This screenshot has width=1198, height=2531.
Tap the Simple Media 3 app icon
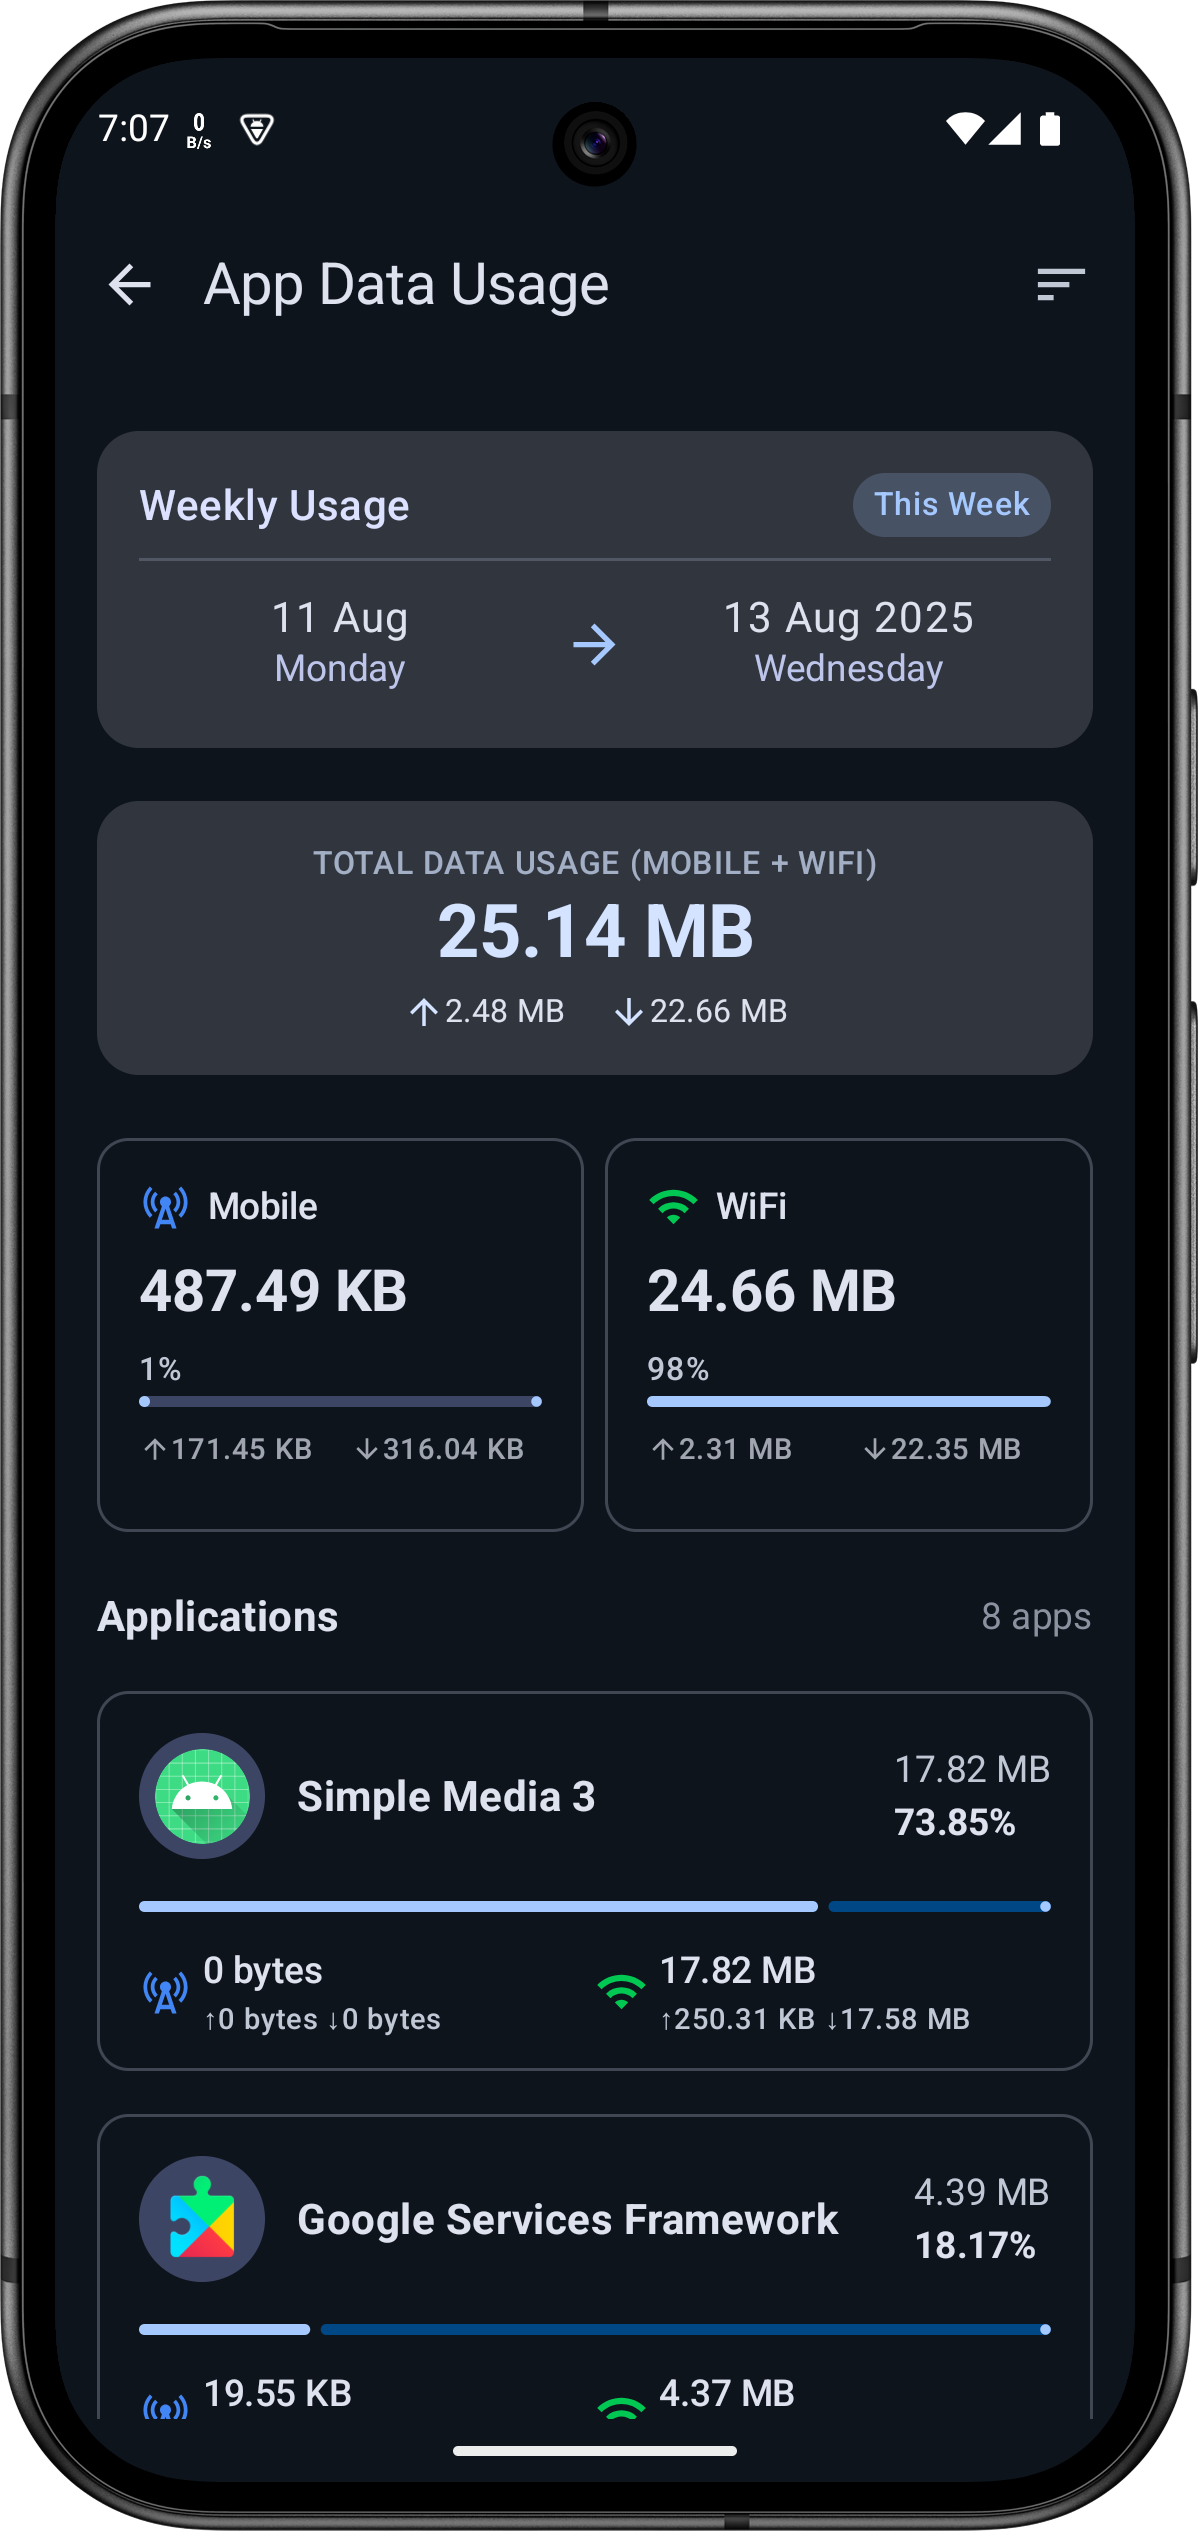tap(202, 1796)
